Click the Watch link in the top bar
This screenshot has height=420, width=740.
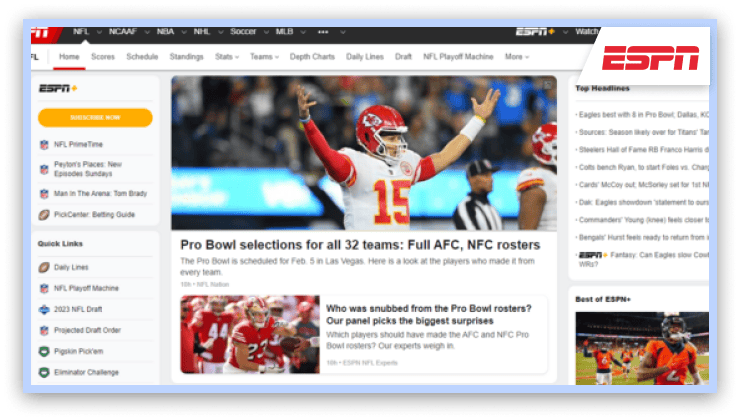(587, 32)
